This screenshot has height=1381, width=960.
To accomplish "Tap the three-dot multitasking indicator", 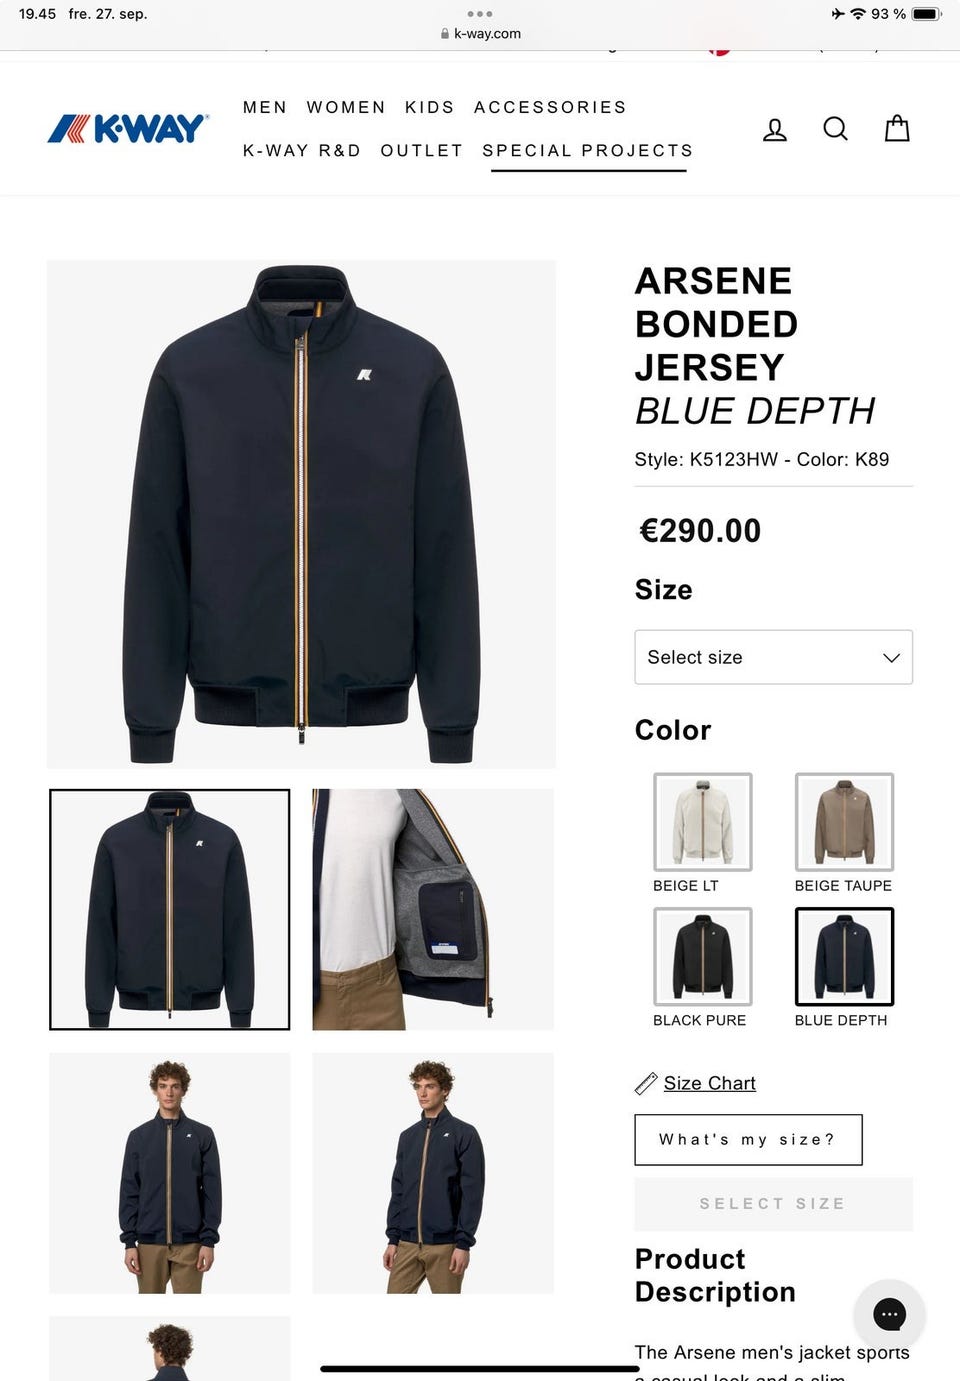I will pyautogui.click(x=480, y=14).
